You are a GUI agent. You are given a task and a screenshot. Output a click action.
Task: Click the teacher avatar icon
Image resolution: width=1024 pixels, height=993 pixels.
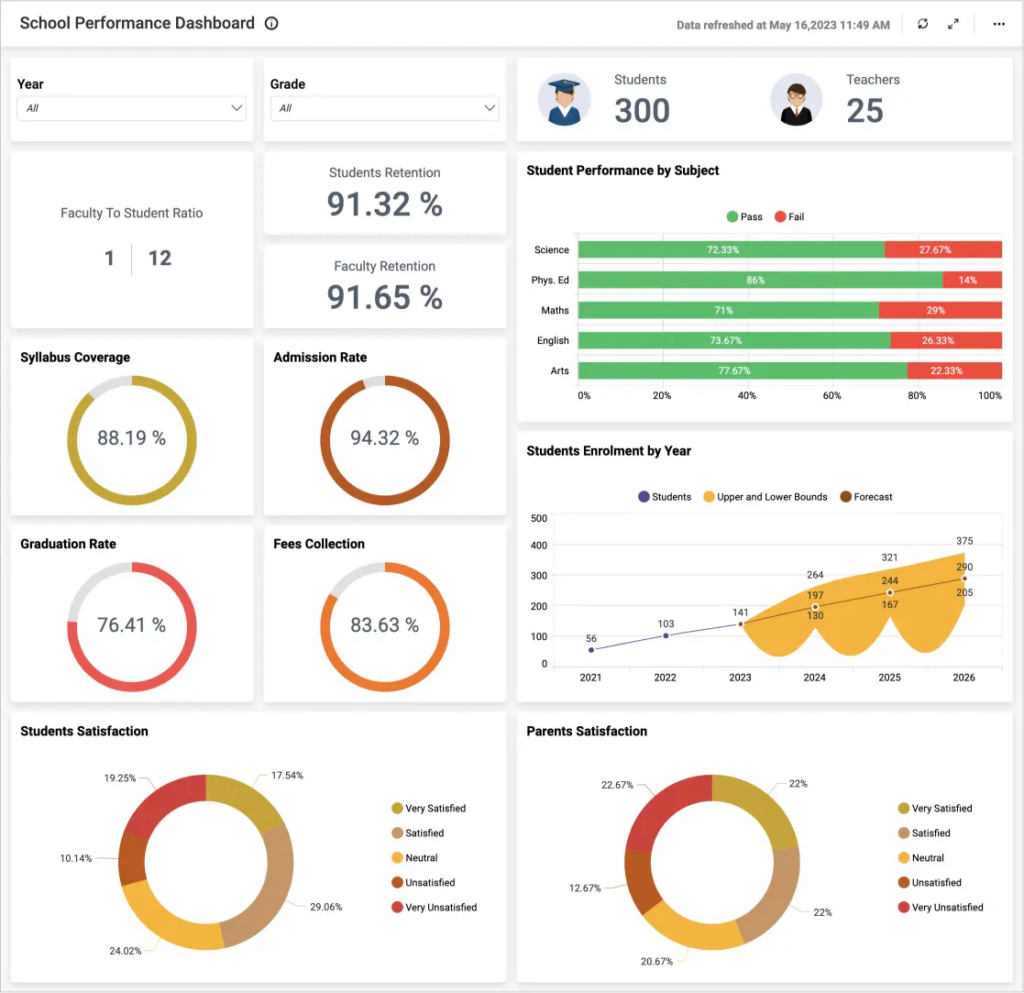796,100
